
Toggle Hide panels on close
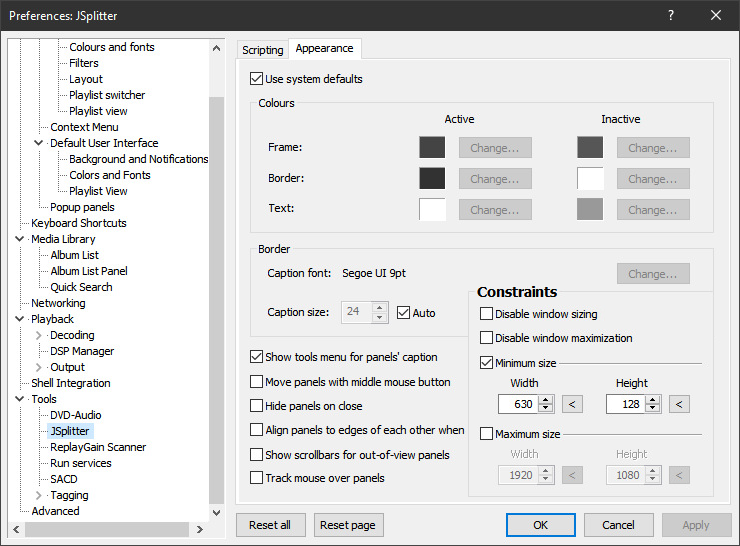click(256, 406)
